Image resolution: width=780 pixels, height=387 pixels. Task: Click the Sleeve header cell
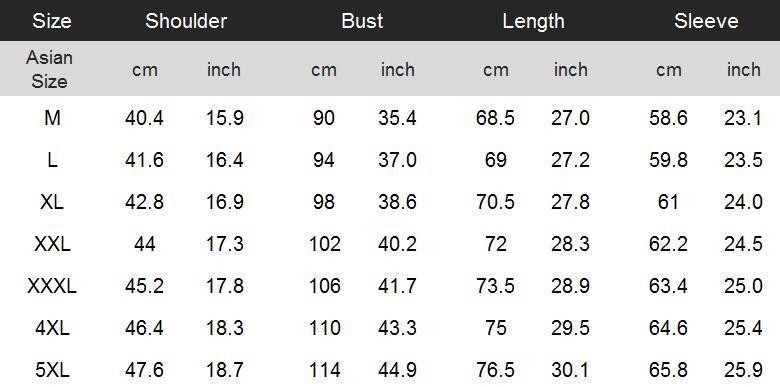pos(706,21)
